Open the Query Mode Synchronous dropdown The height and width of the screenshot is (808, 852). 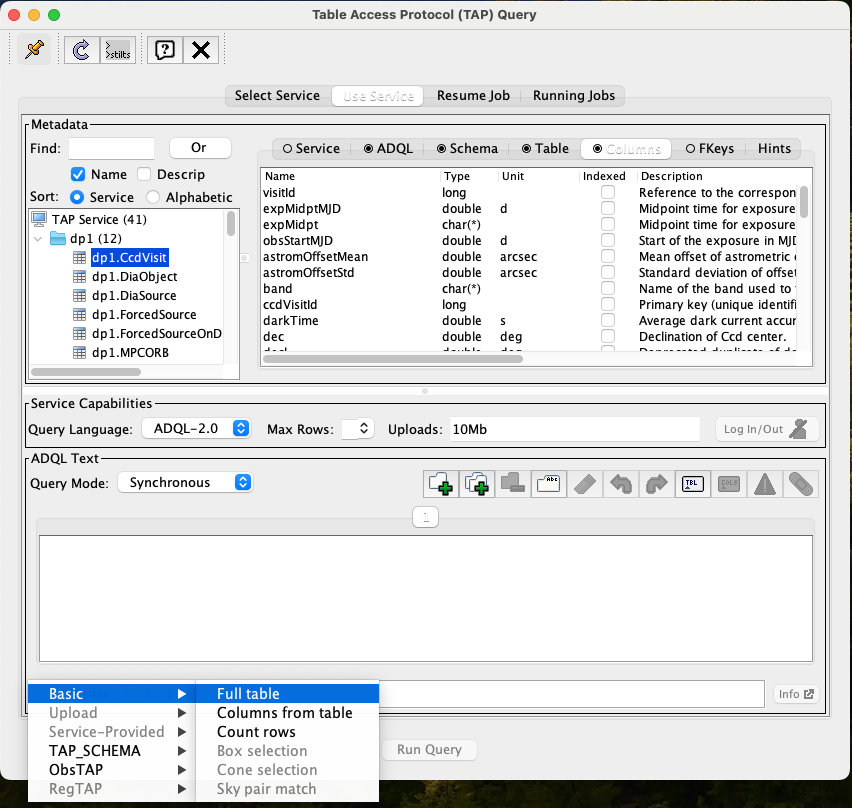(x=184, y=482)
